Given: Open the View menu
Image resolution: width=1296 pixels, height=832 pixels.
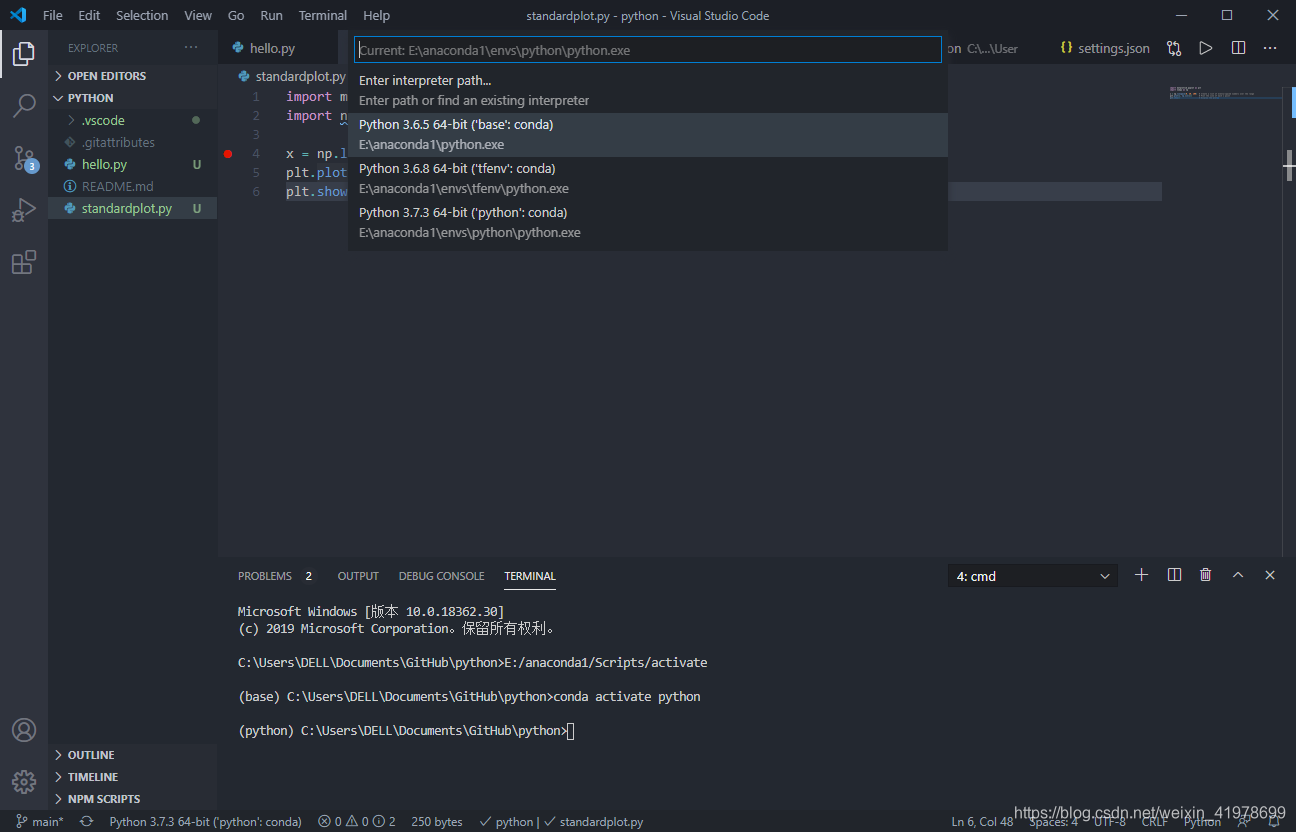Looking at the screenshot, I should point(198,15).
